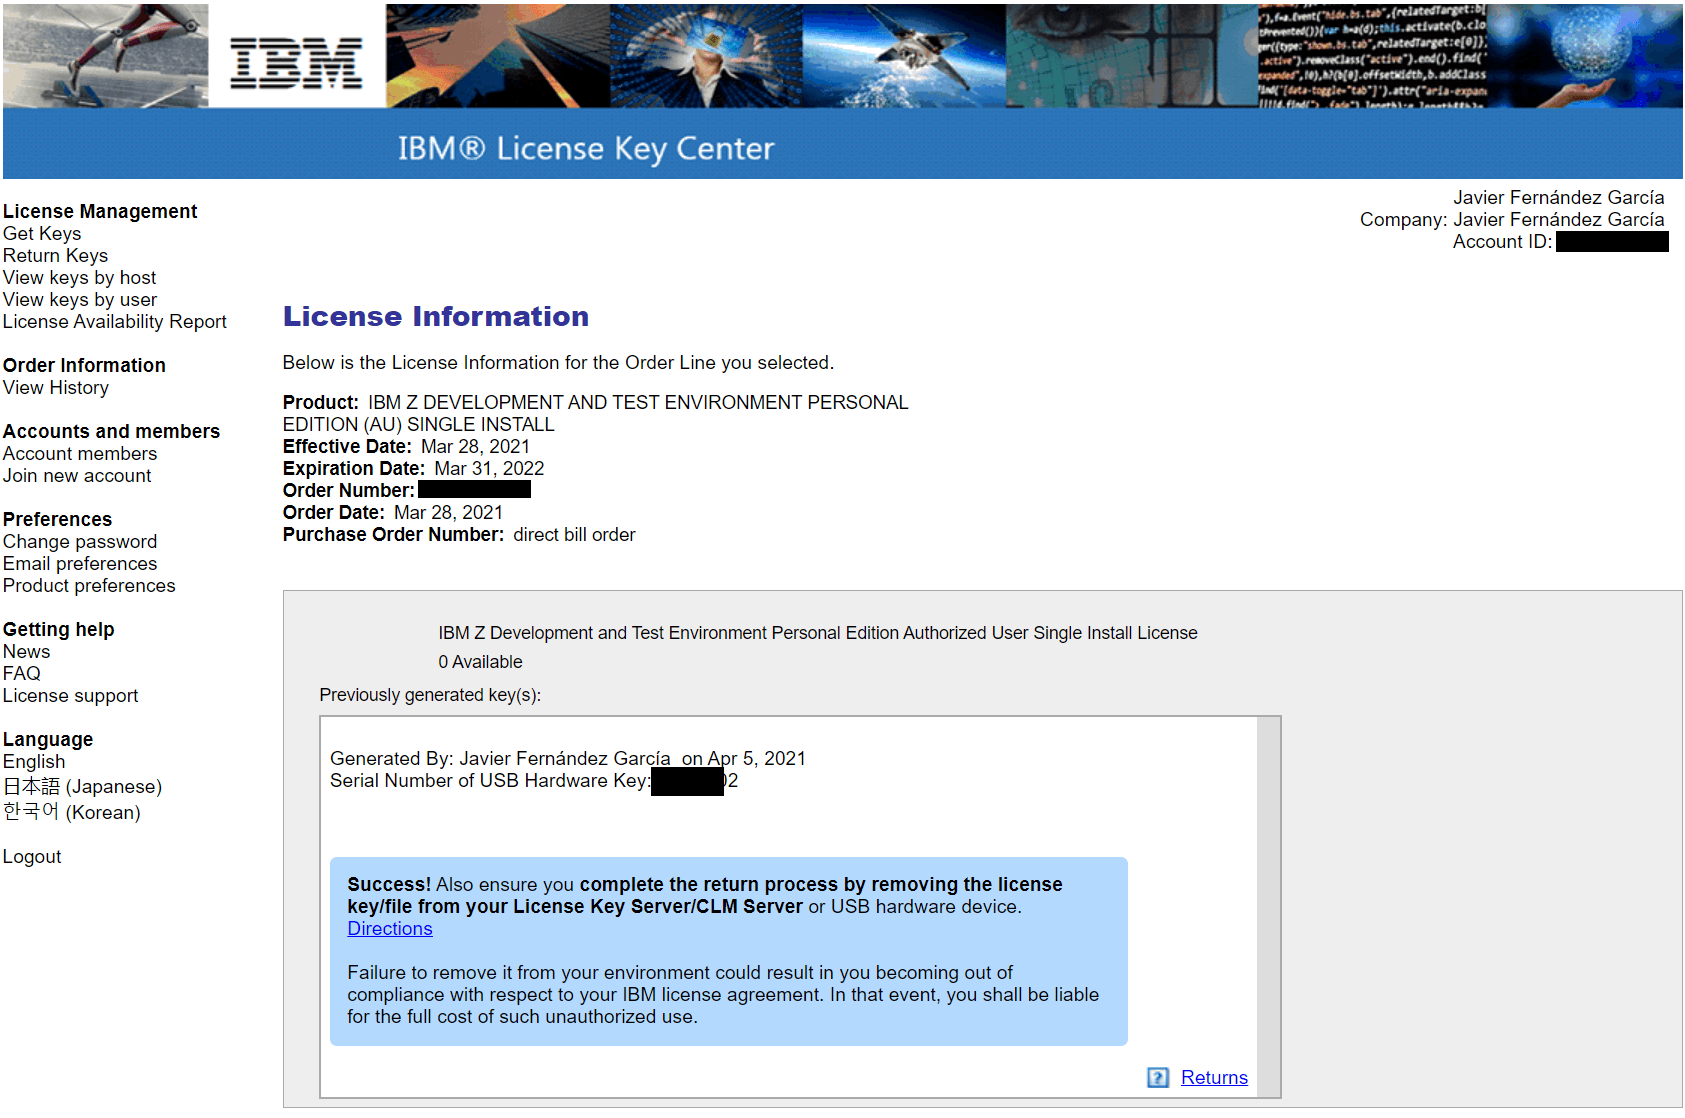This screenshot has width=1685, height=1118.
Task: Open the Returns link
Action: pyautogui.click(x=1213, y=1077)
